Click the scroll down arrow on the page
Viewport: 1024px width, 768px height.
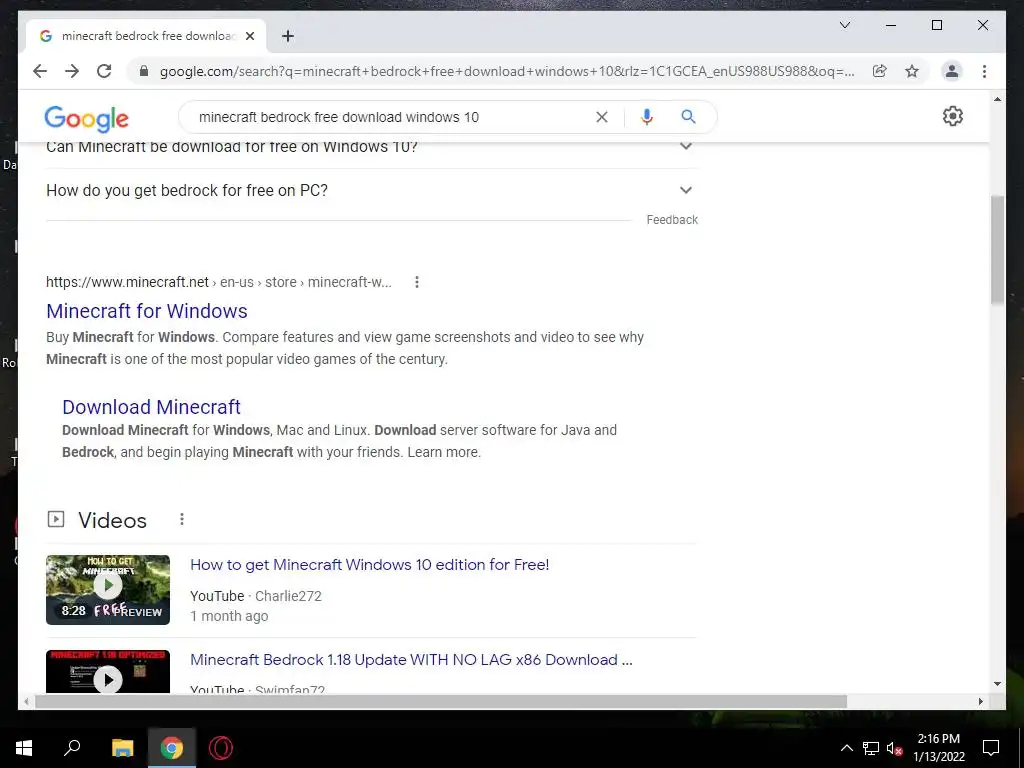click(x=997, y=684)
